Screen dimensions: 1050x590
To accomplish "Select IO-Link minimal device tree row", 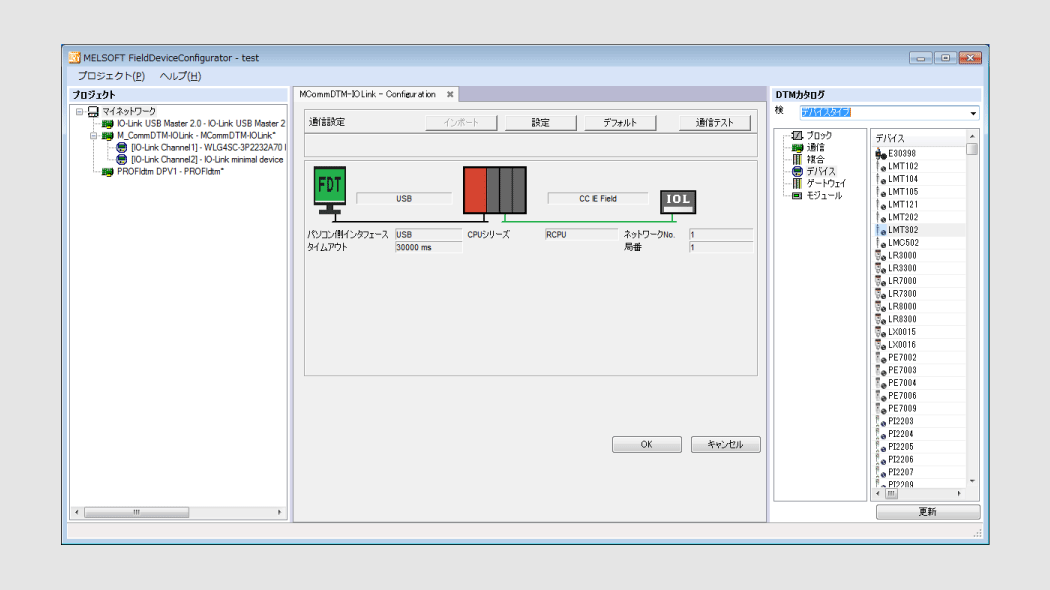I will click(207, 160).
